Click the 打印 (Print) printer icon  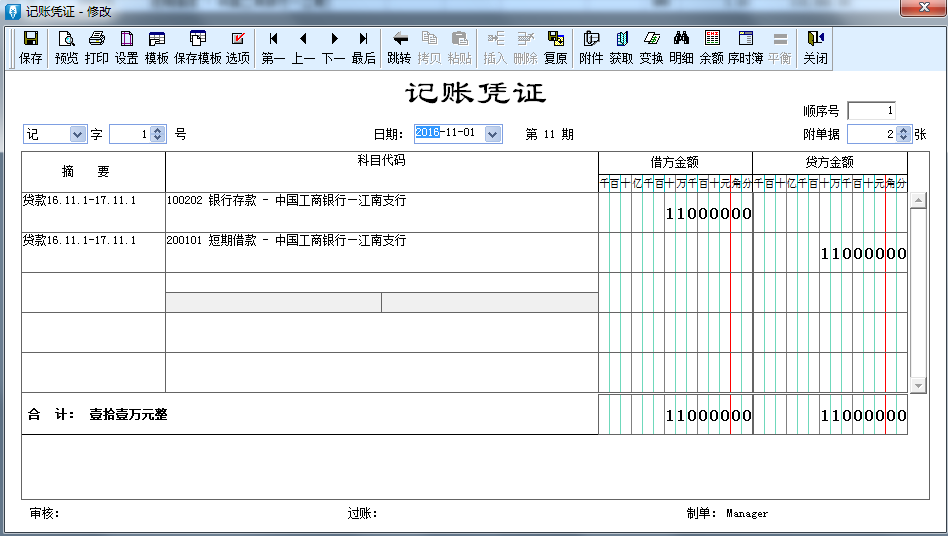(x=96, y=39)
